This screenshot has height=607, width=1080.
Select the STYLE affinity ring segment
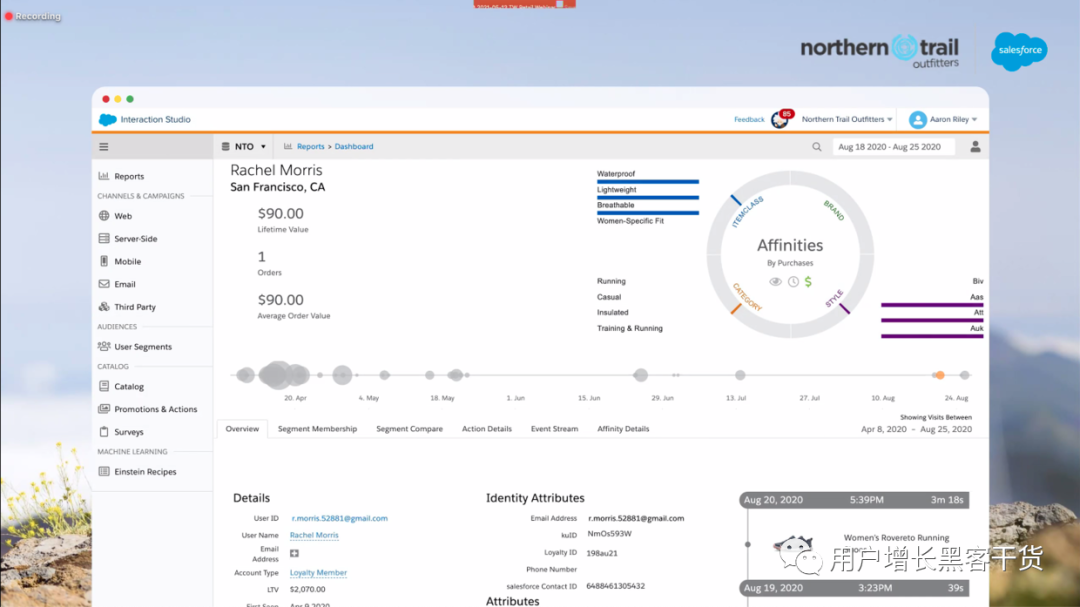point(838,300)
